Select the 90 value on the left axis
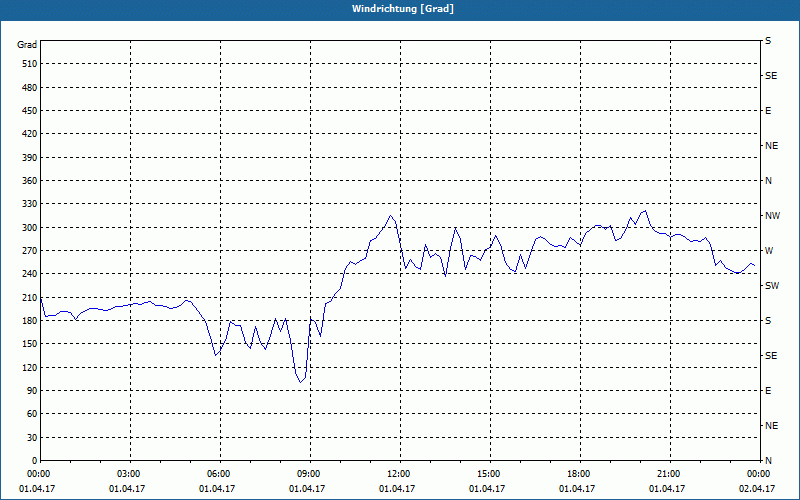 click(32, 391)
